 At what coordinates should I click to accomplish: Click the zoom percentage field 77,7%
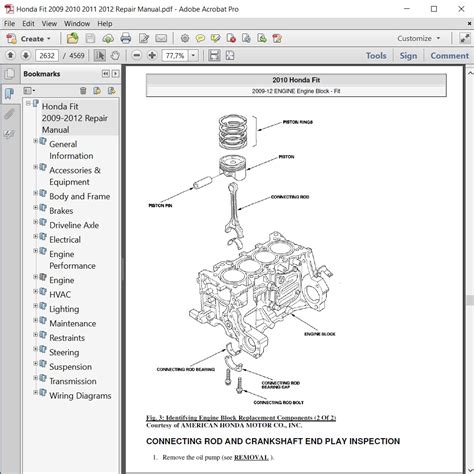(x=175, y=56)
